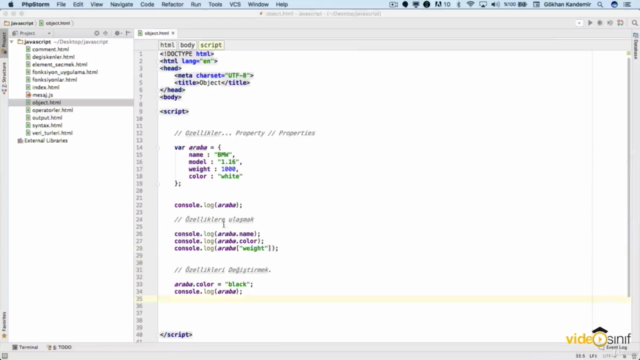Image resolution: width=640 pixels, height=360 pixels.
Task: Open the Terminal tool window
Action: tap(25, 347)
